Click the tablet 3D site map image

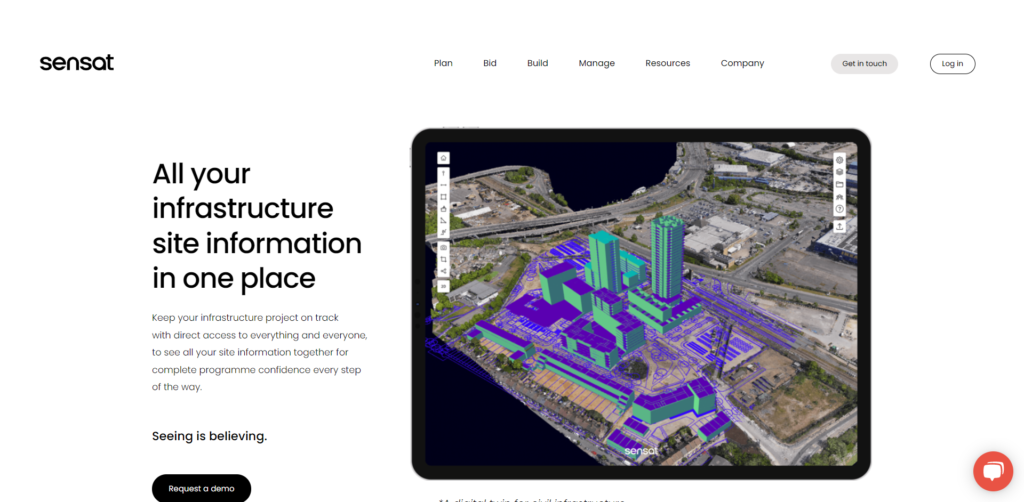641,304
